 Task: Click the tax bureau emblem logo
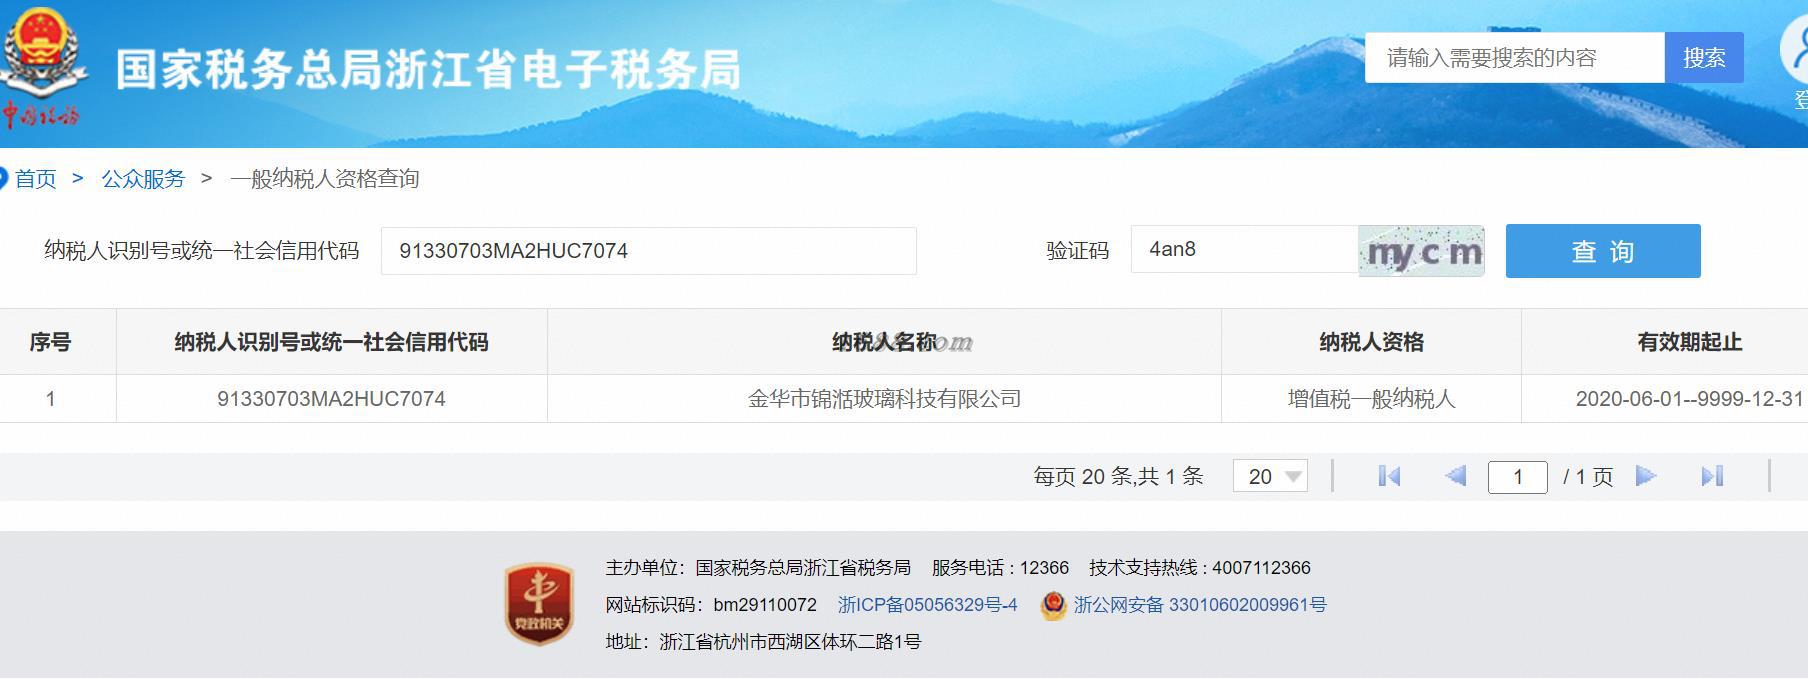click(42, 66)
